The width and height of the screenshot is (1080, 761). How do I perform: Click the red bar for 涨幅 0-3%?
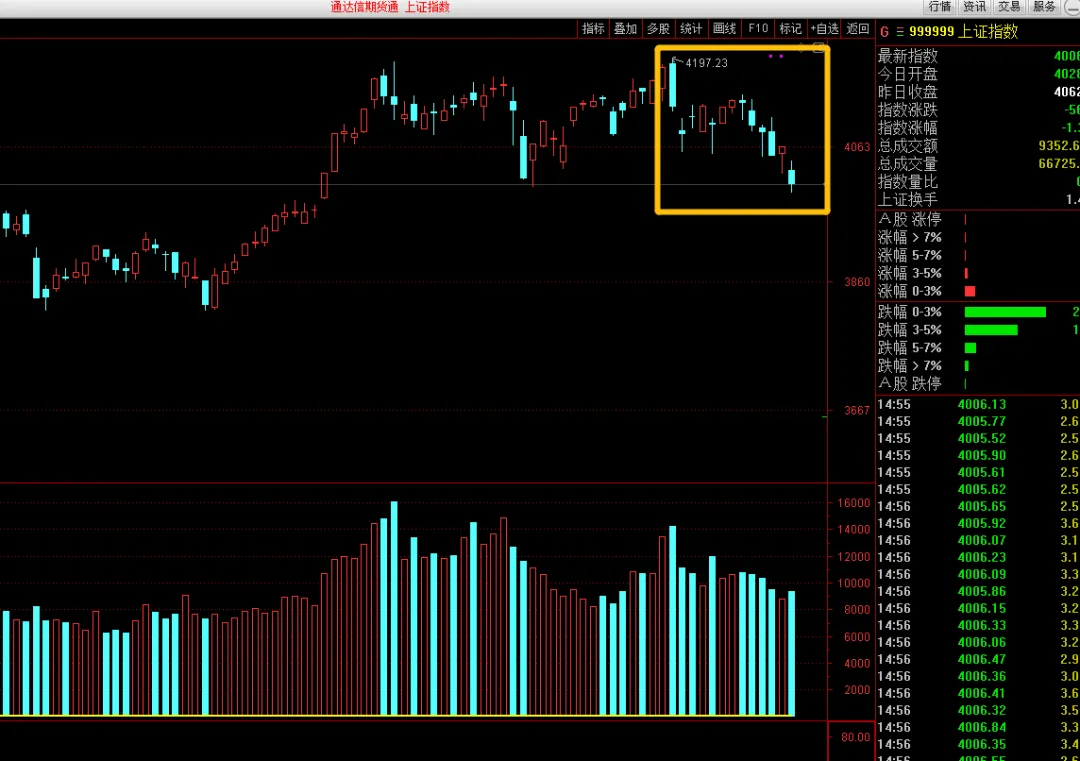970,291
